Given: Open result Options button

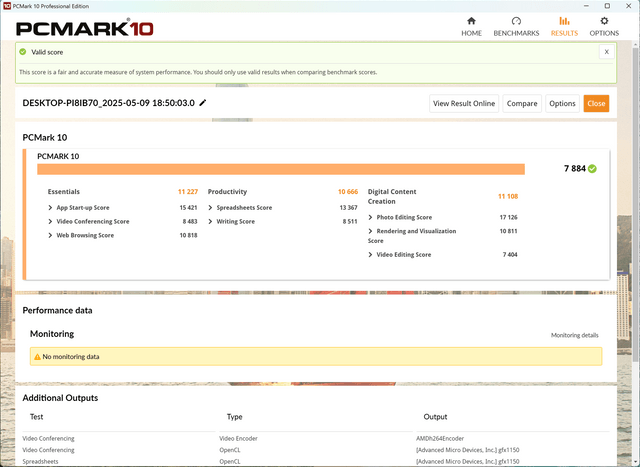Looking at the screenshot, I should 562,103.
